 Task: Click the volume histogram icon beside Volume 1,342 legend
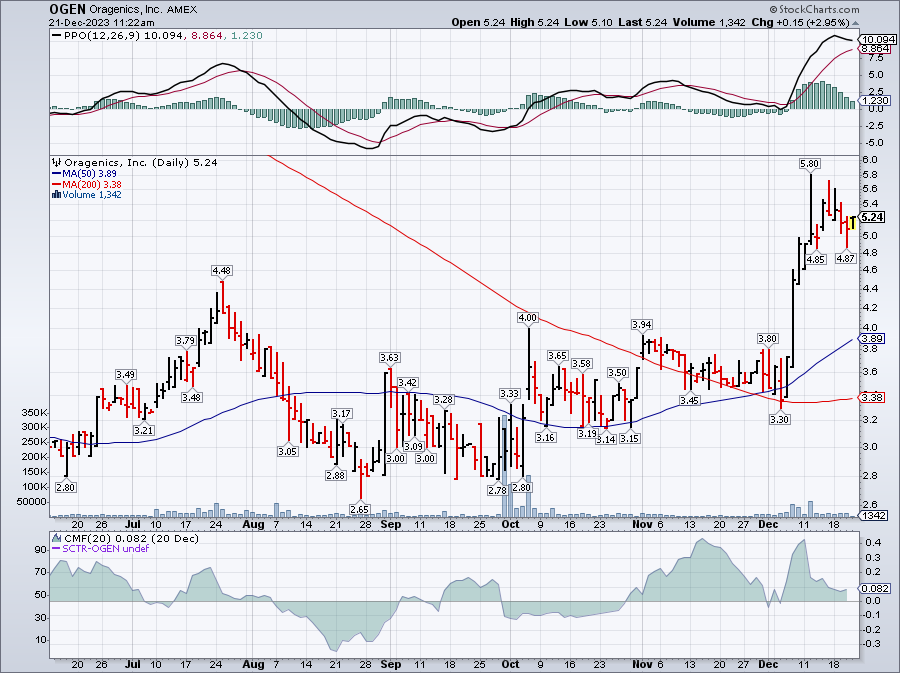point(56,194)
